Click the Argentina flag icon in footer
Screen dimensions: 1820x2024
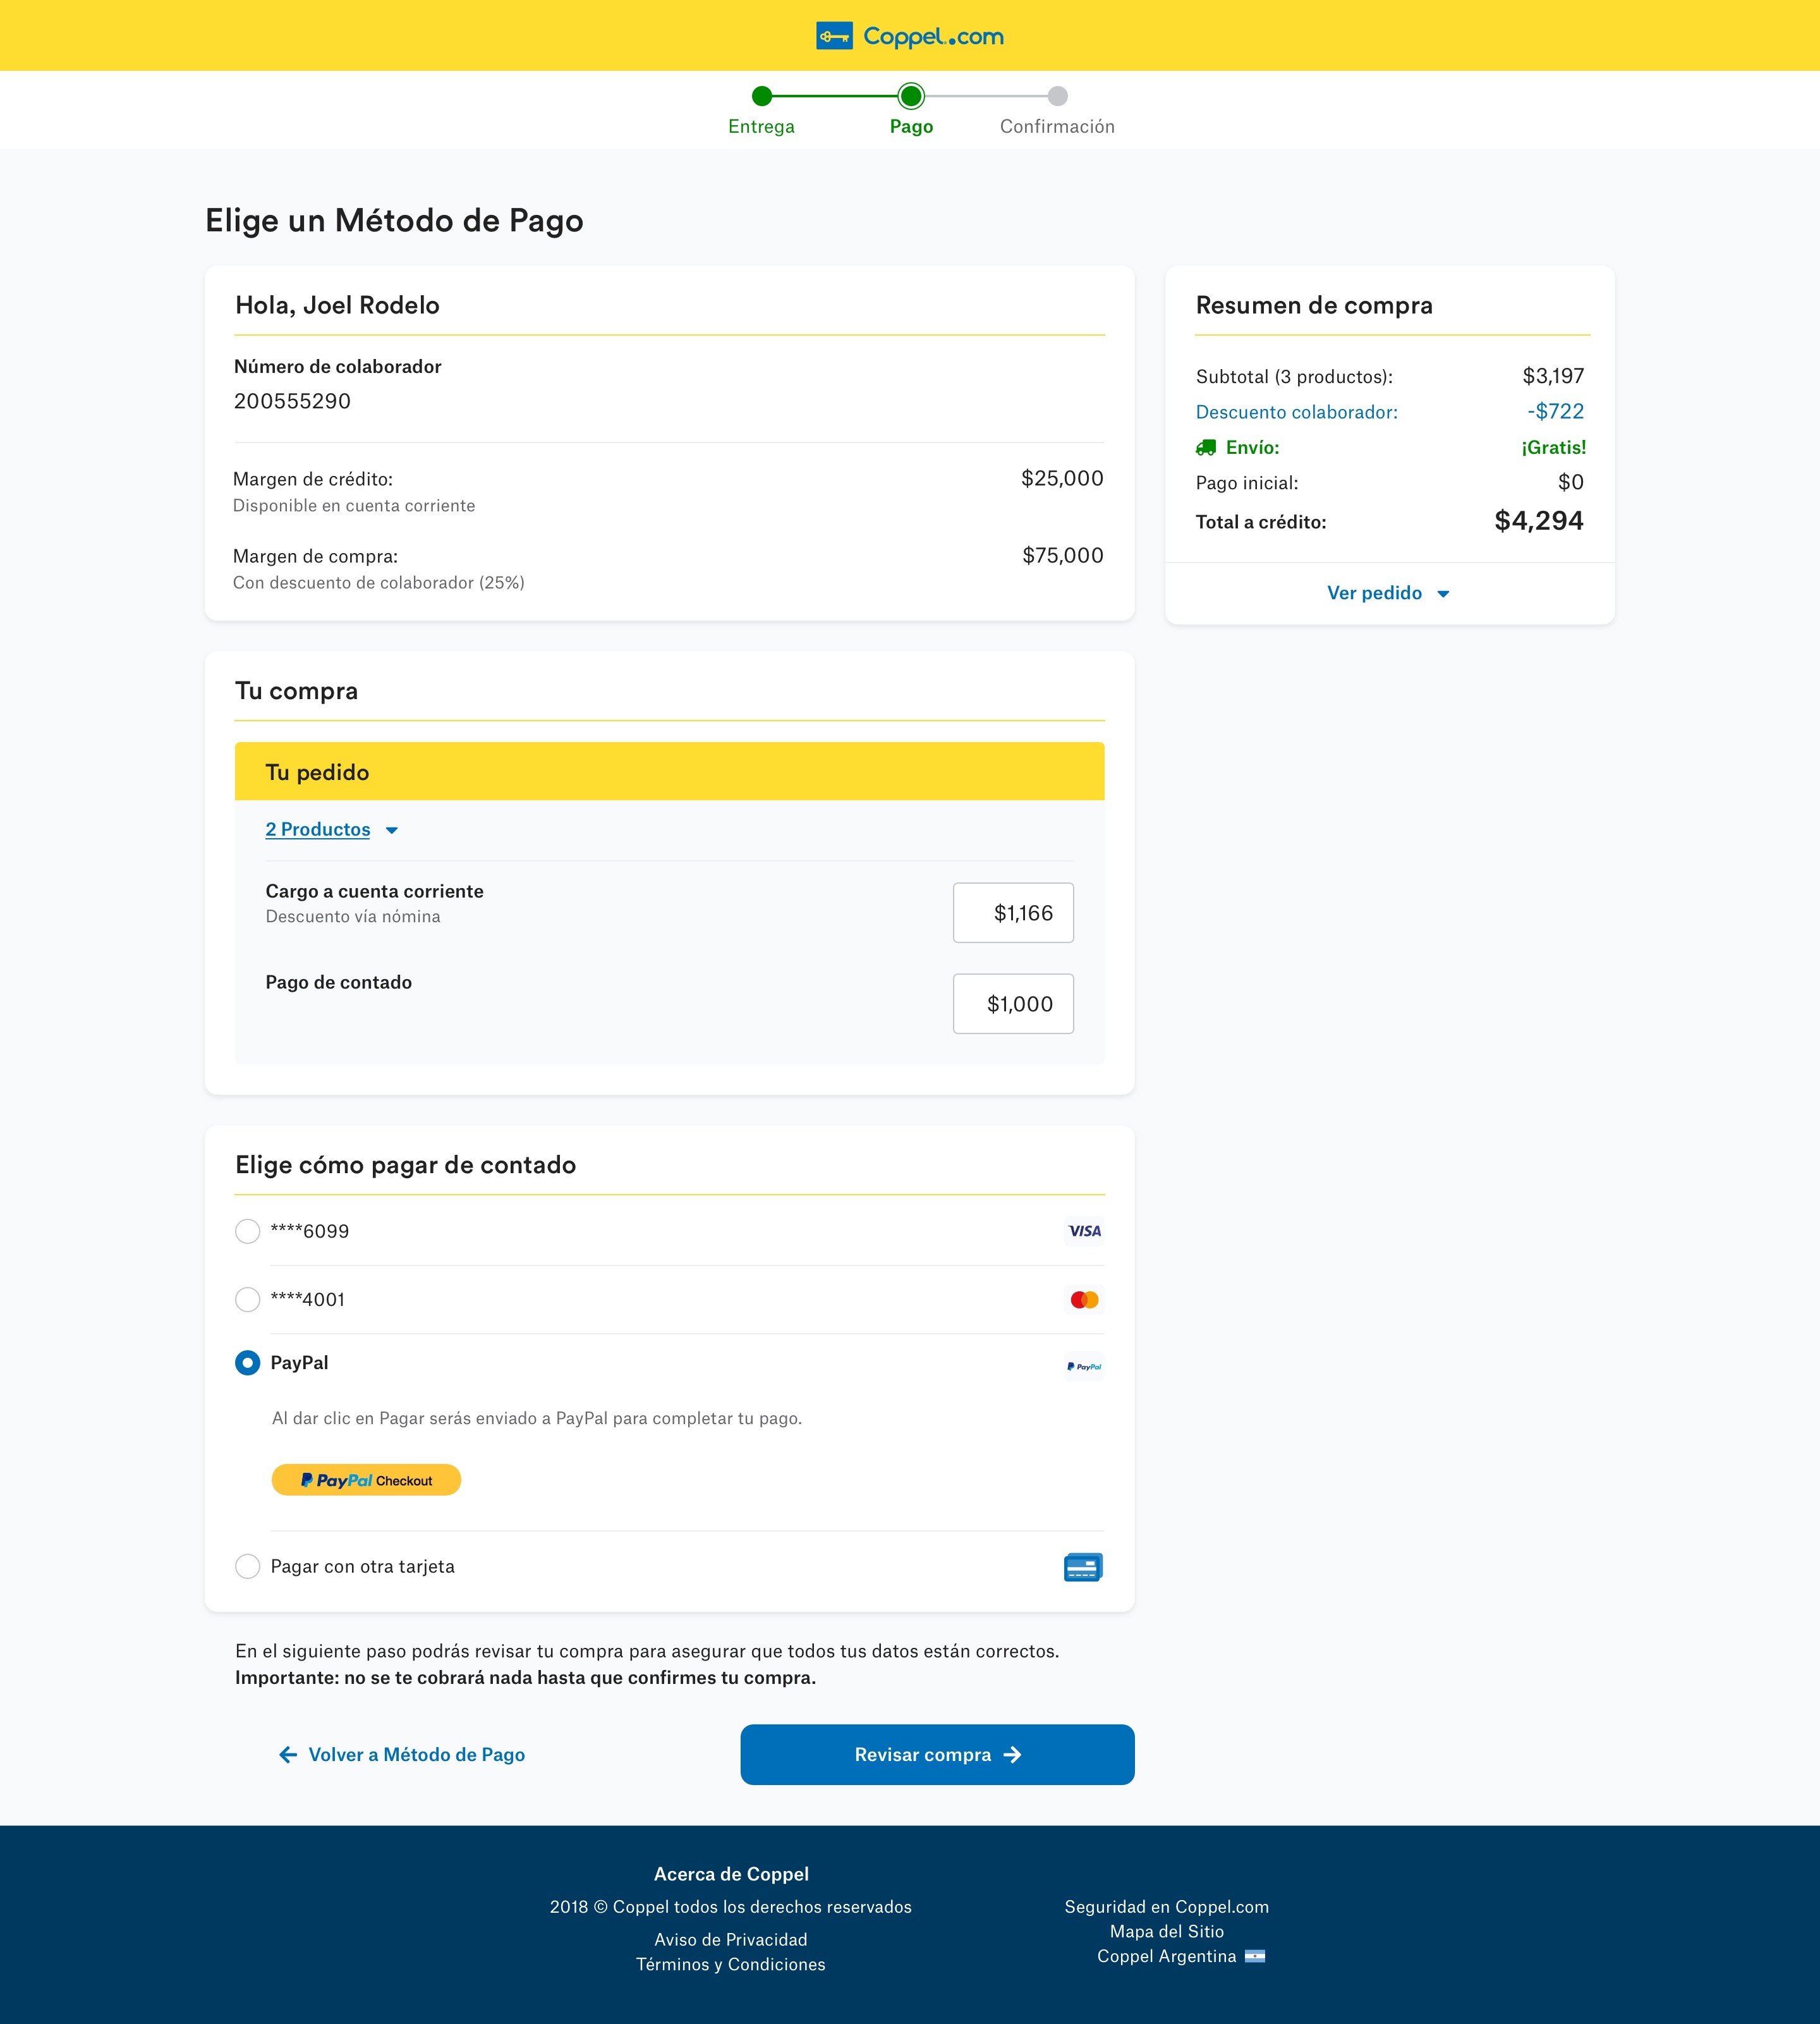point(1255,1956)
